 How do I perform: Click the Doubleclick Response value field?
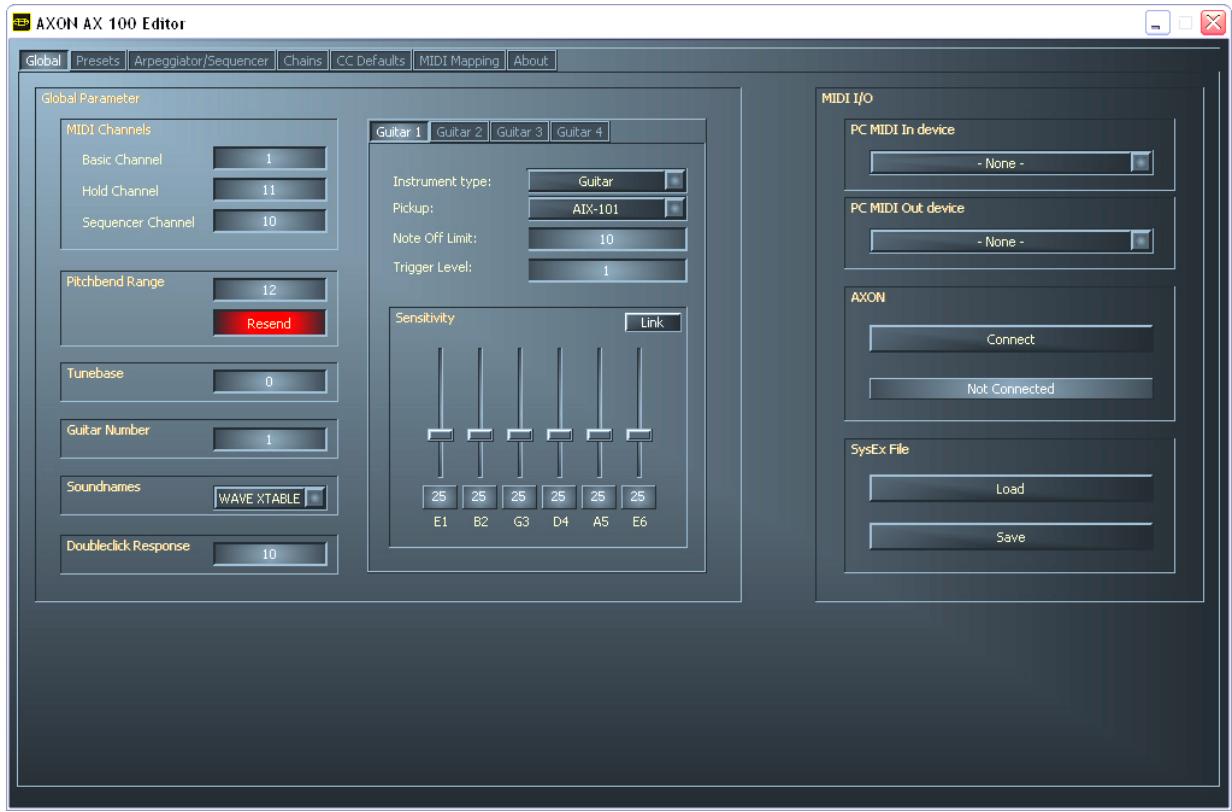(x=270, y=554)
